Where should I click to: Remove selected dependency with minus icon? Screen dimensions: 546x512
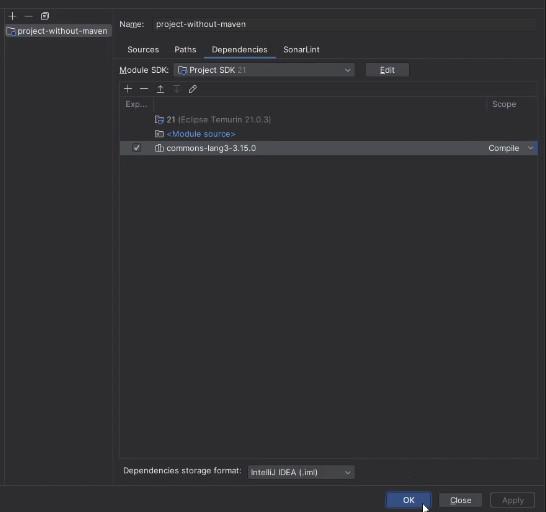(x=144, y=89)
